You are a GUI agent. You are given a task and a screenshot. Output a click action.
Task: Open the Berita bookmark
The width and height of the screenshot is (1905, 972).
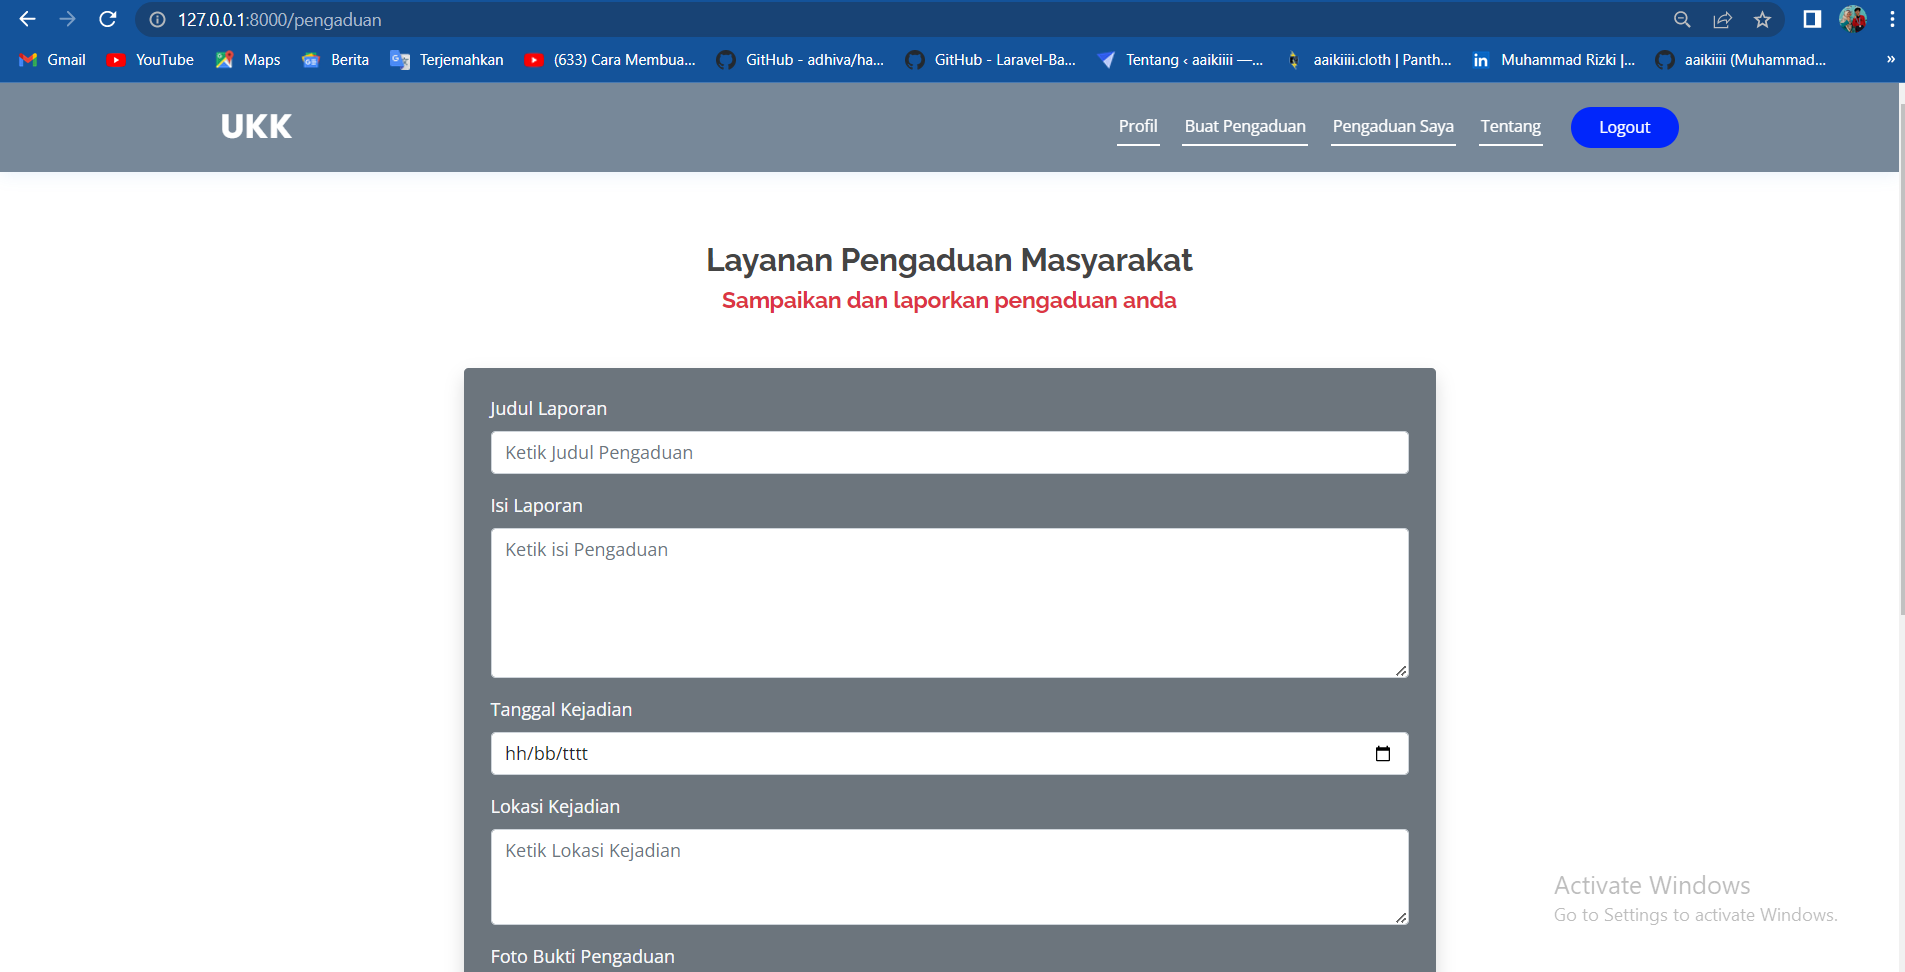(335, 60)
